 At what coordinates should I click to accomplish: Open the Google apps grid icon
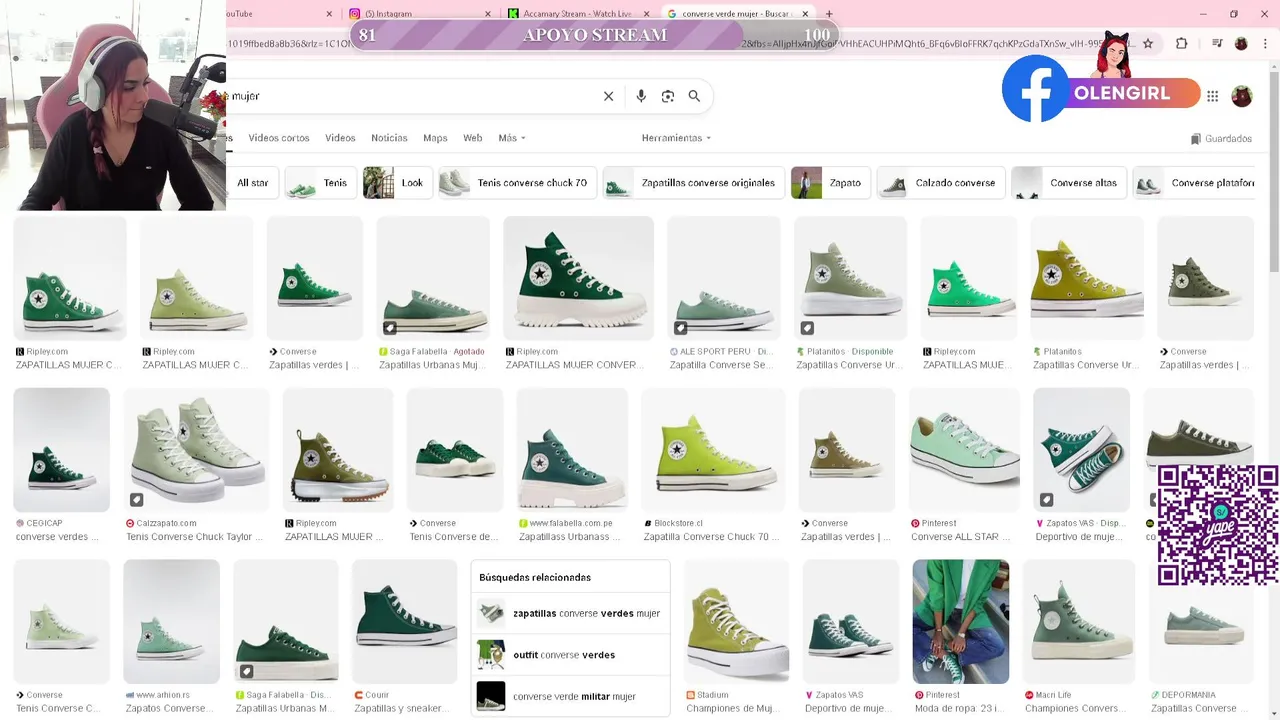tap(1212, 96)
